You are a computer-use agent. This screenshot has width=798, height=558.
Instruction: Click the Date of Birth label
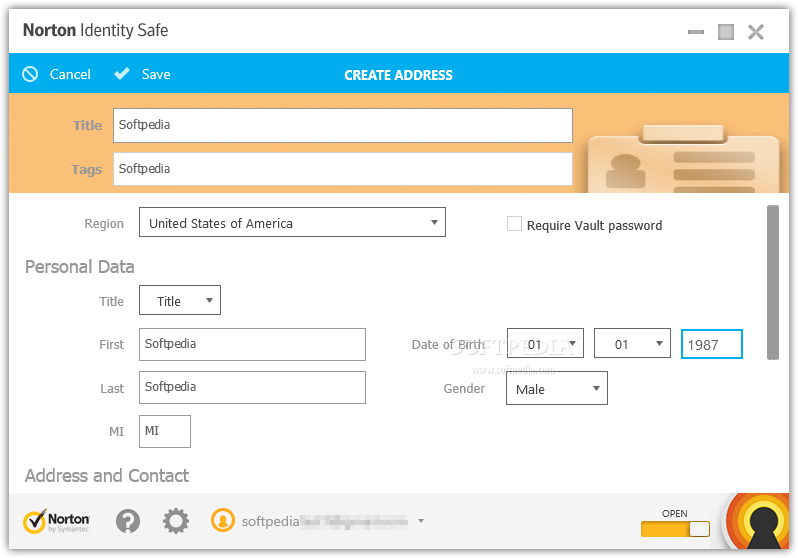tap(448, 345)
